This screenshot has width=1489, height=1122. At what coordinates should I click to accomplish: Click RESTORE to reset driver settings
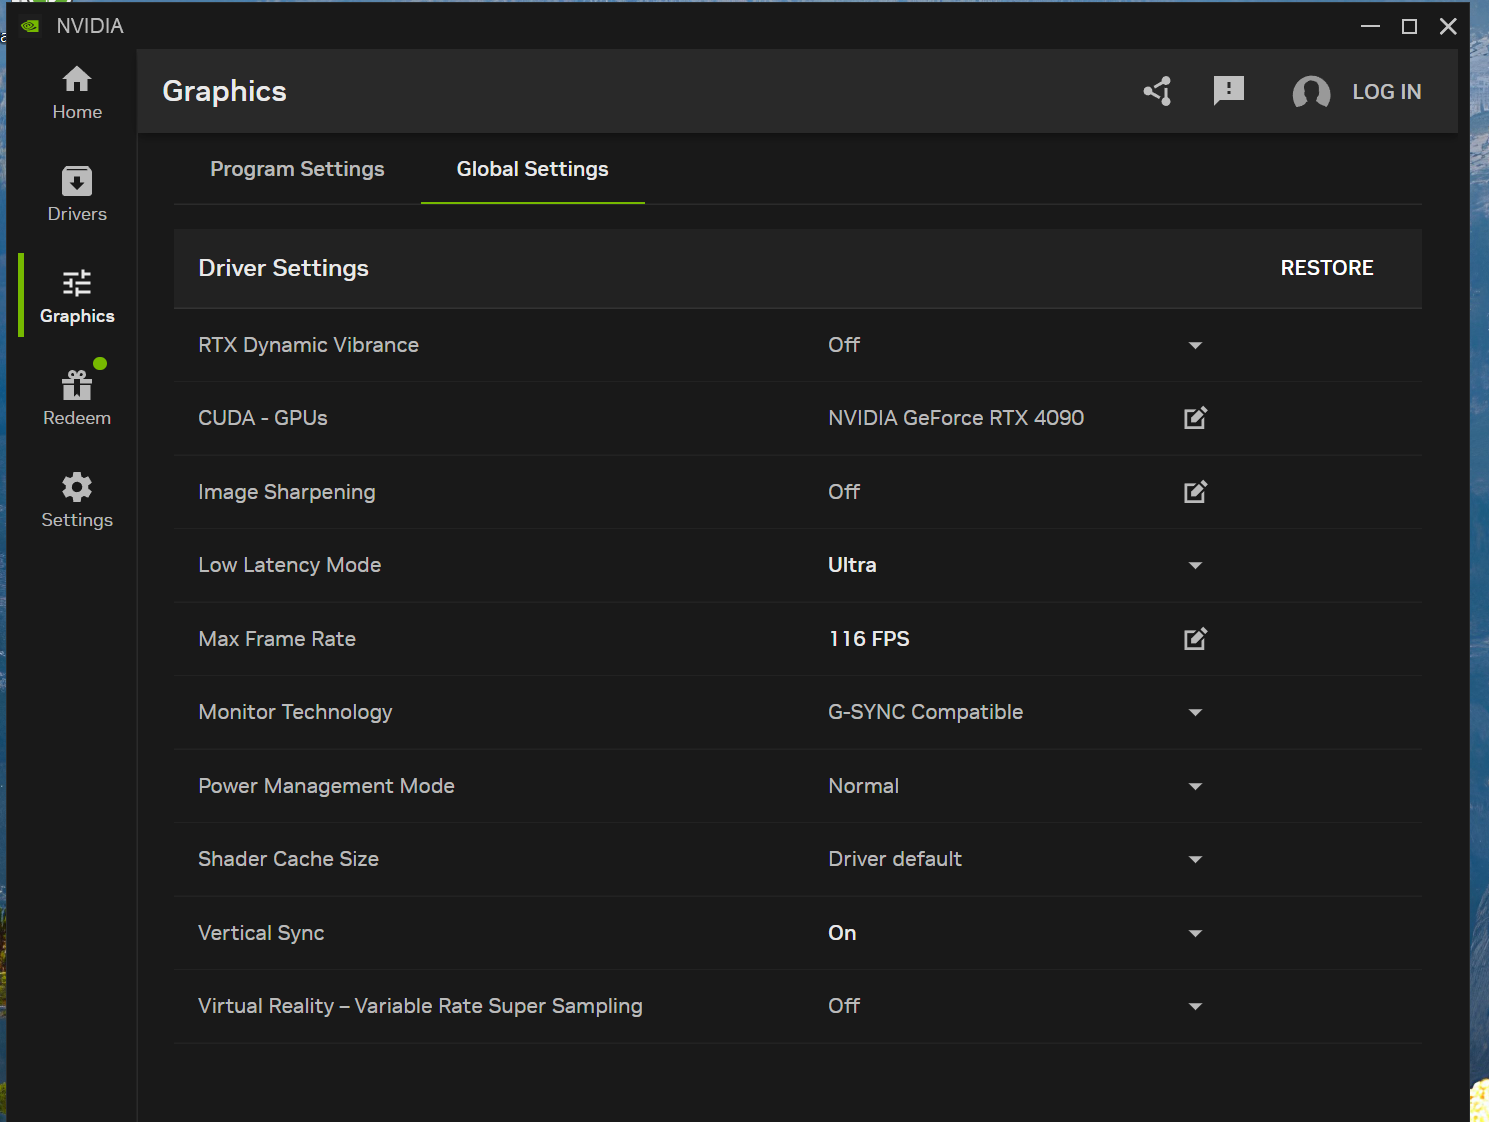point(1327,268)
